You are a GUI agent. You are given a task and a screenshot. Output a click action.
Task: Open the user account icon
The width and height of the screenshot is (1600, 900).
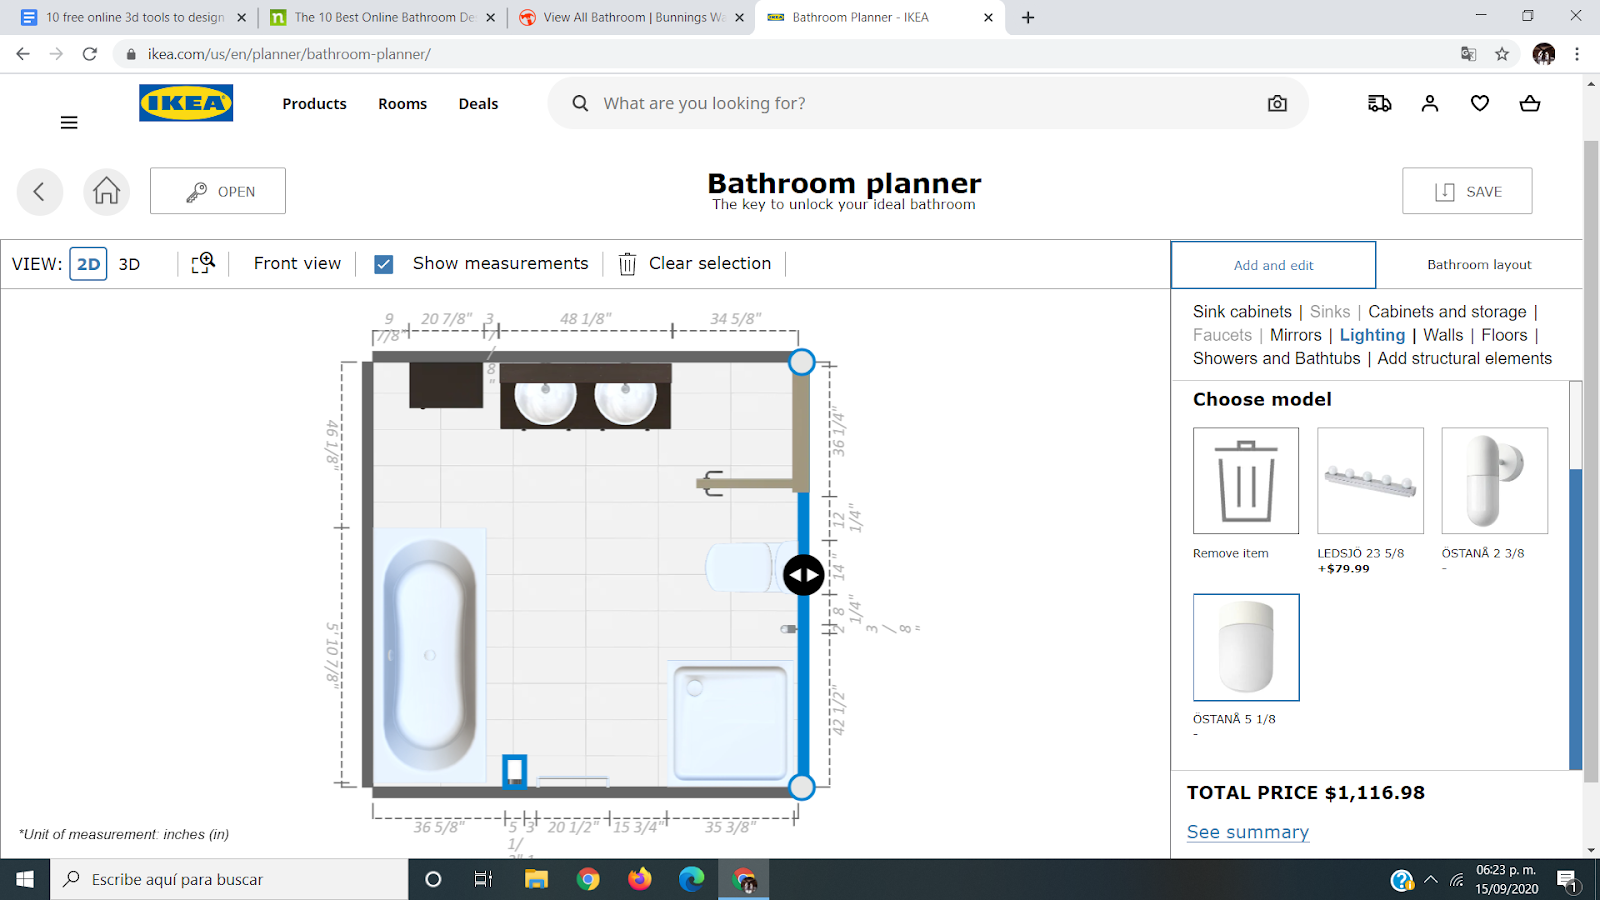(x=1430, y=103)
